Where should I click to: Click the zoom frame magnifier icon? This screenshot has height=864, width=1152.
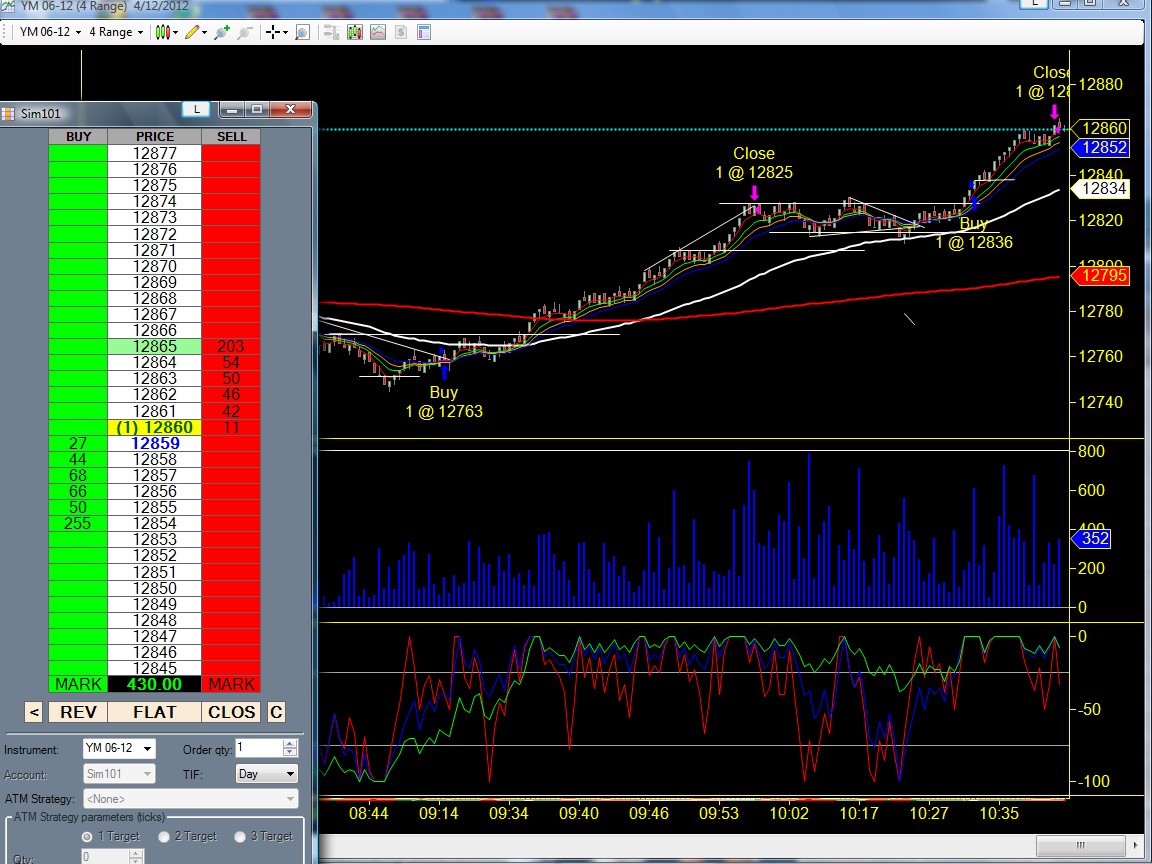click(x=302, y=32)
